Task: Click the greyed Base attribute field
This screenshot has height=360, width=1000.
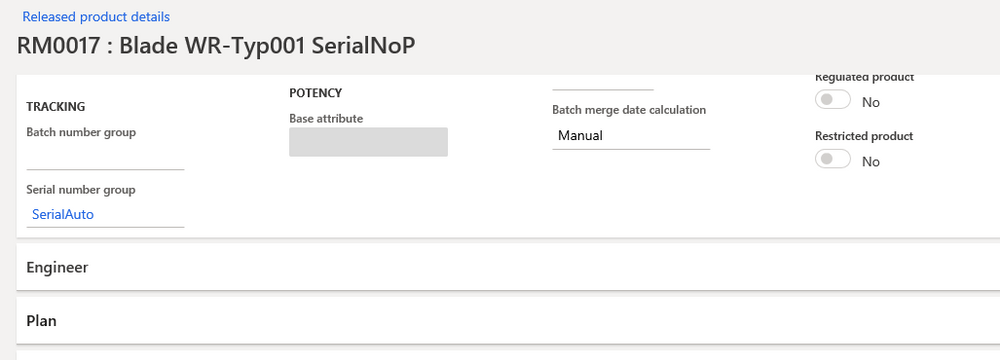Action: (x=369, y=142)
